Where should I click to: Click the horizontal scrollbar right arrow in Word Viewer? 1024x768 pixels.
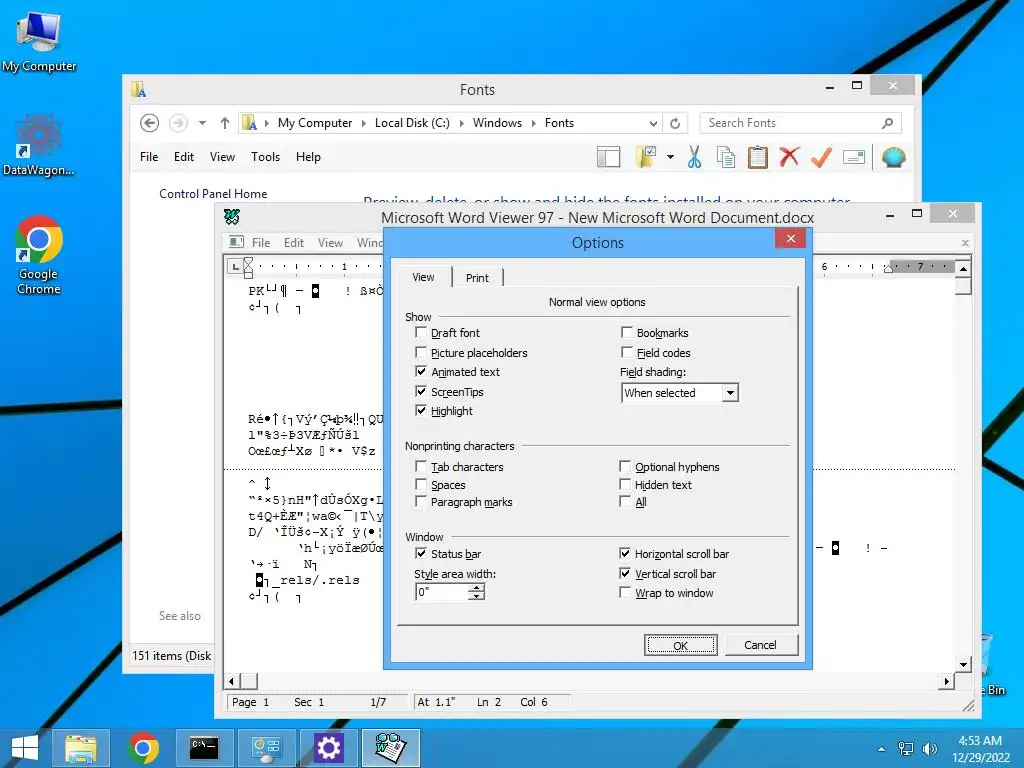tap(947, 681)
